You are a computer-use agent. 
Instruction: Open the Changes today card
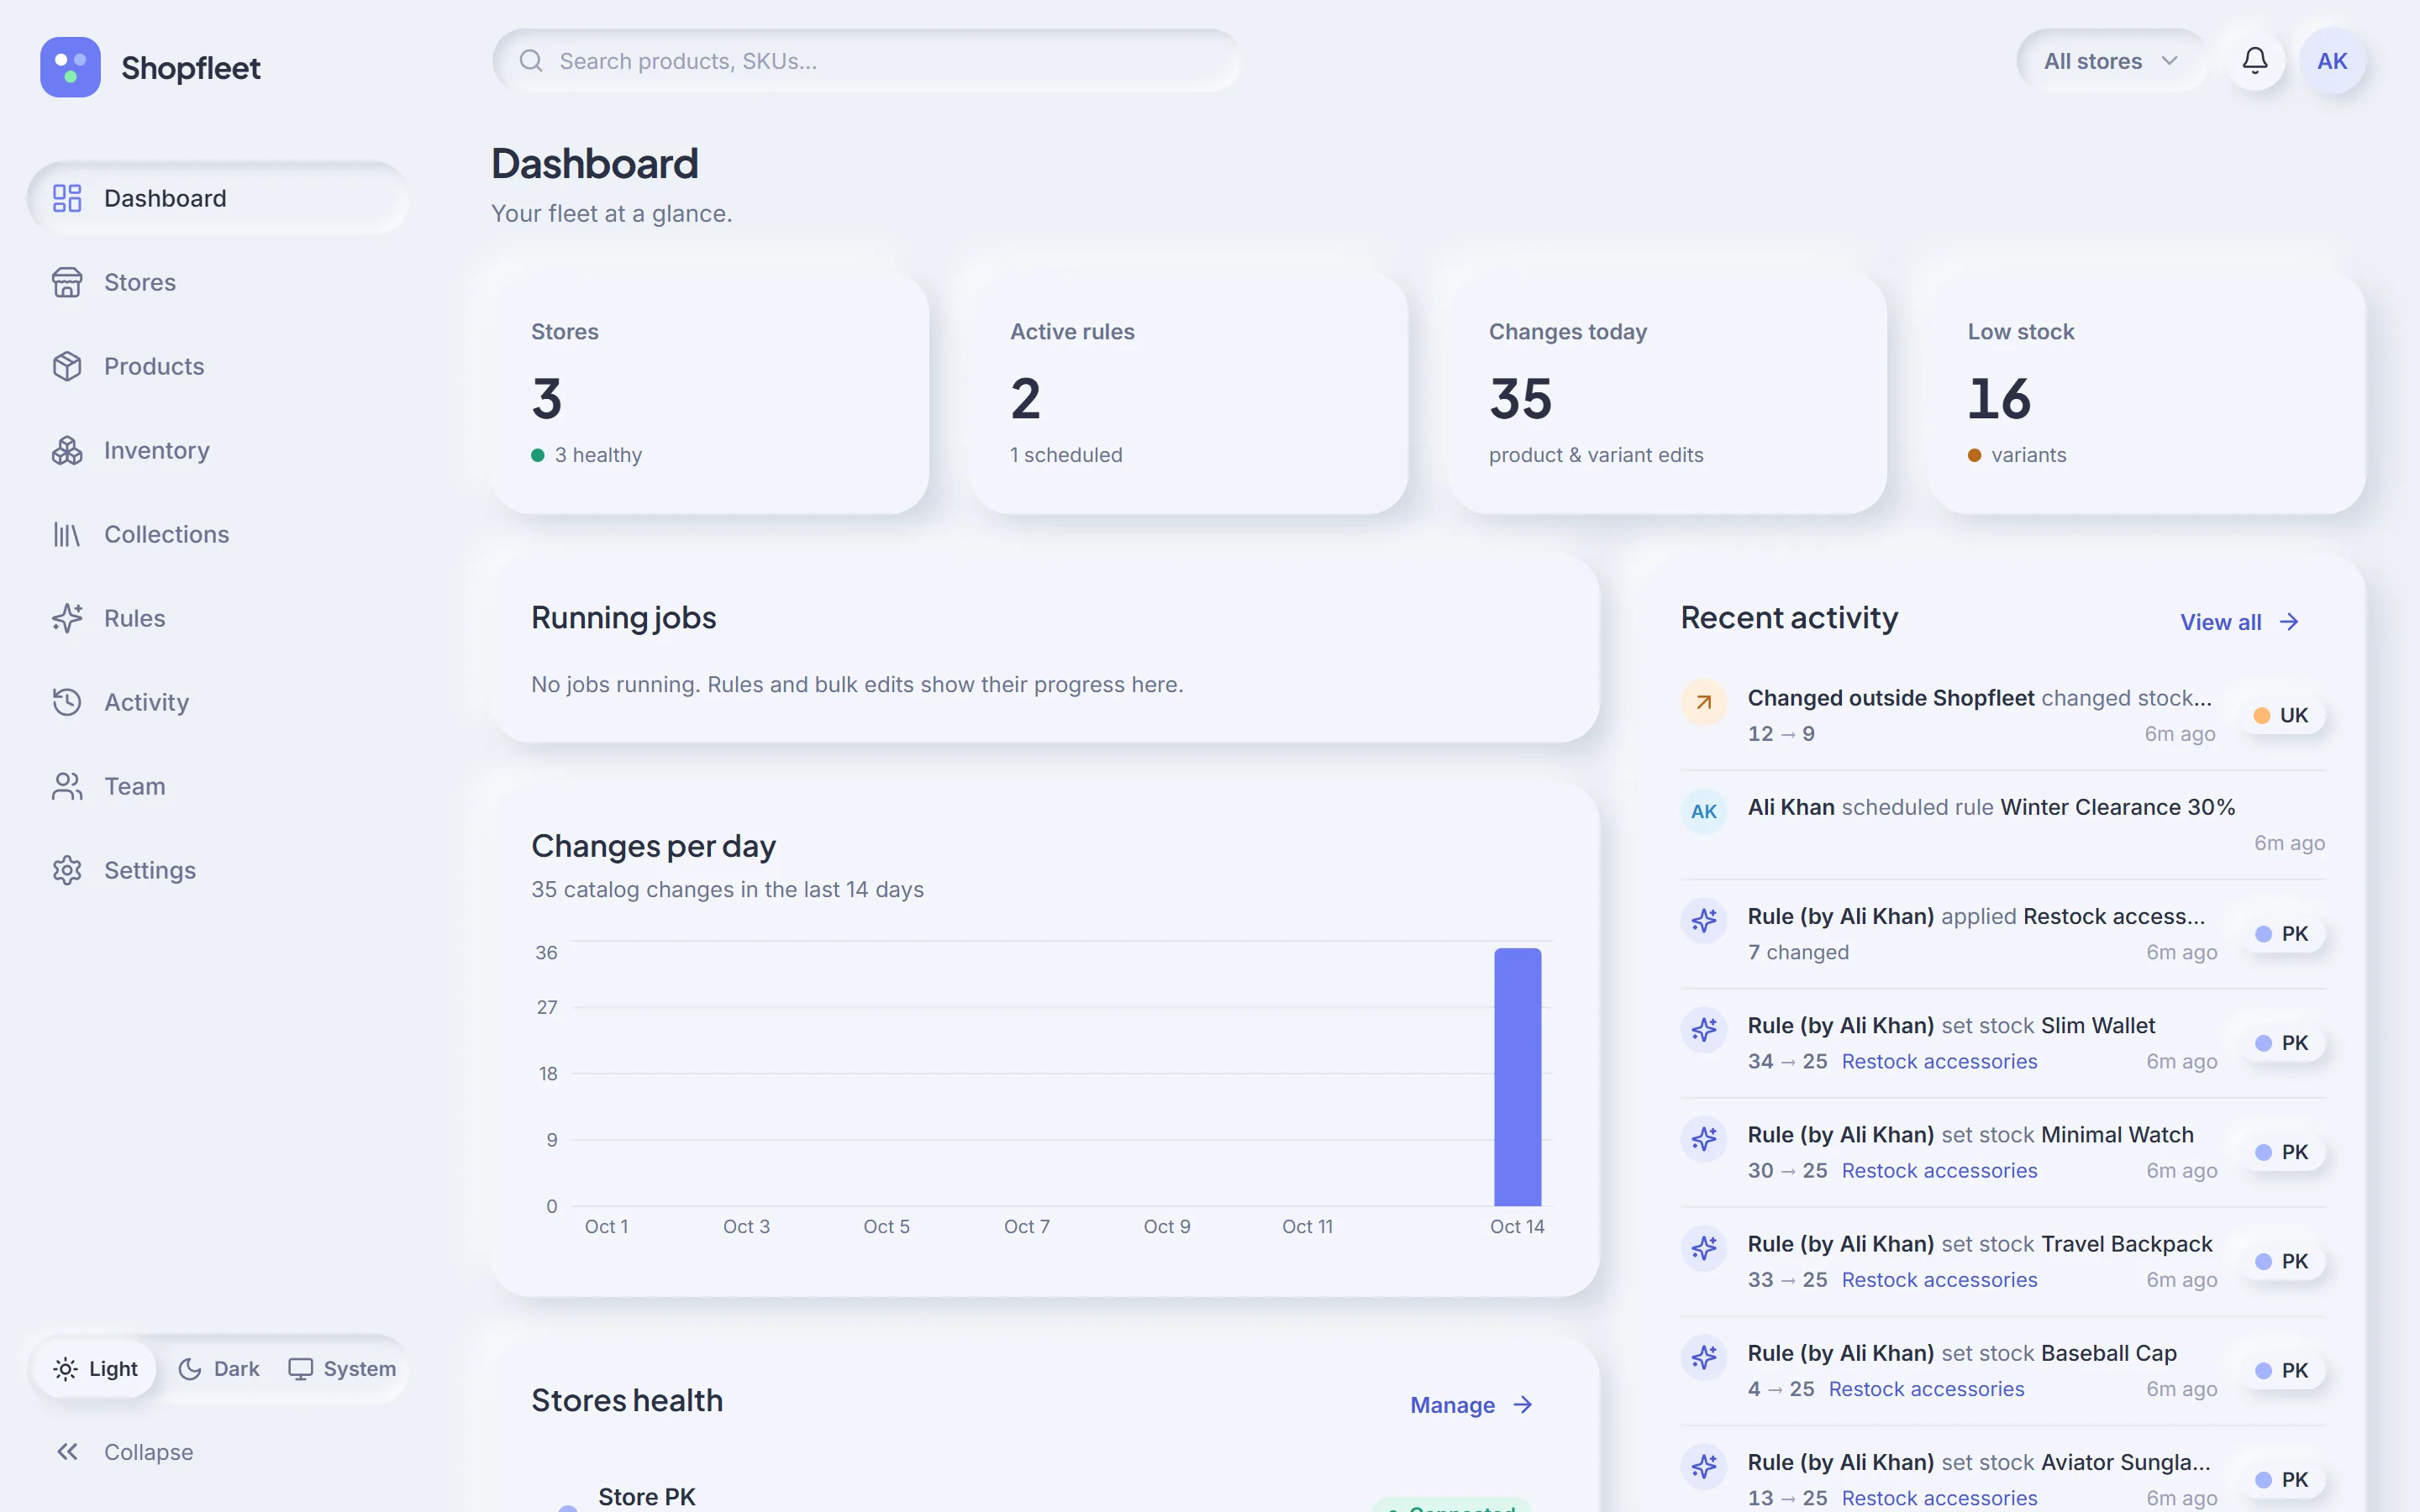(x=1667, y=392)
